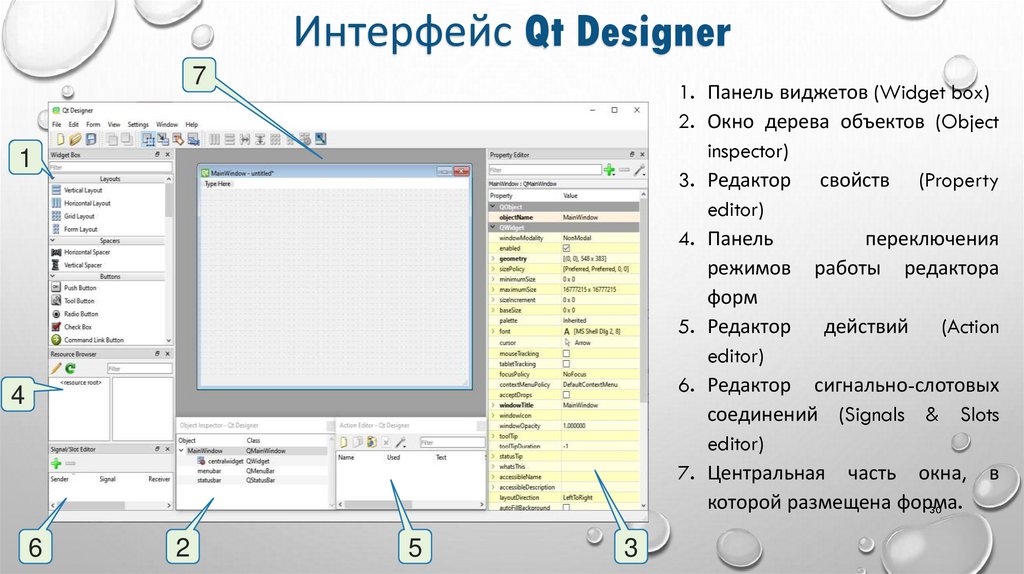This screenshot has height=574, width=1024.
Task: Collapse the QWidget property group
Action: pyautogui.click(x=493, y=227)
